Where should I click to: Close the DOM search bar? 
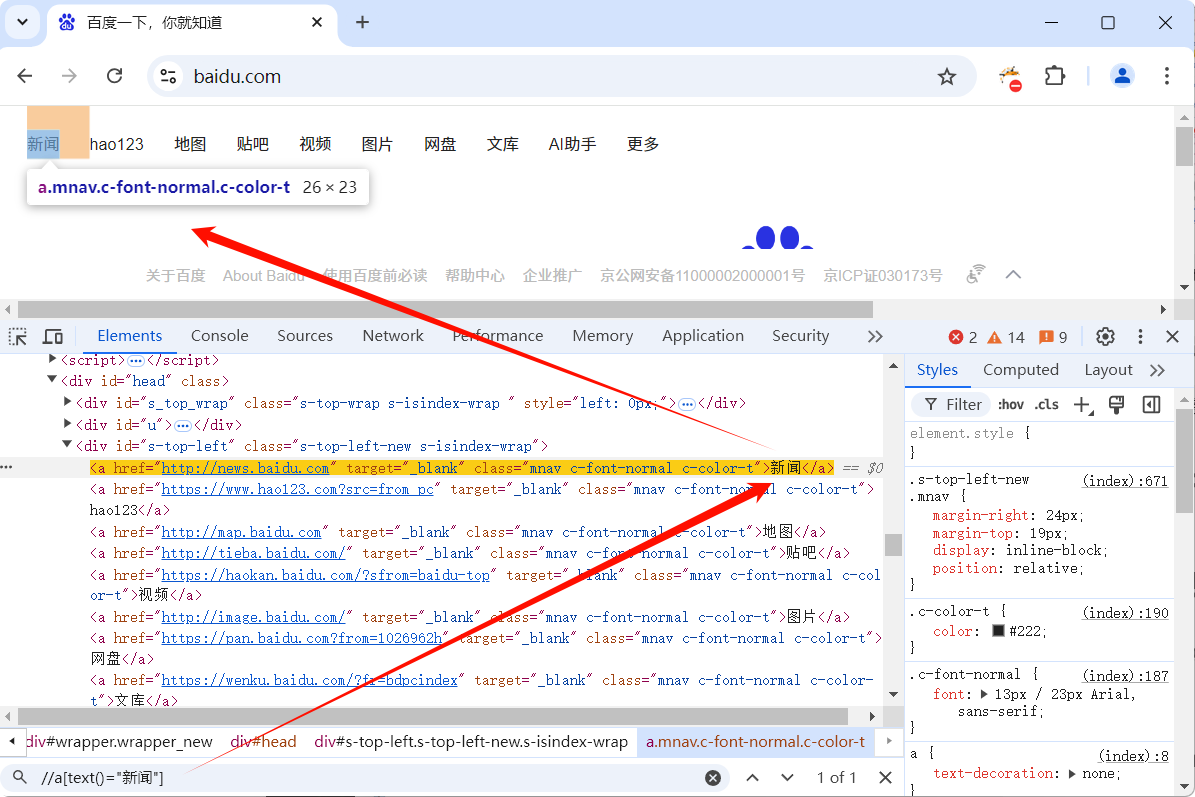(x=885, y=778)
